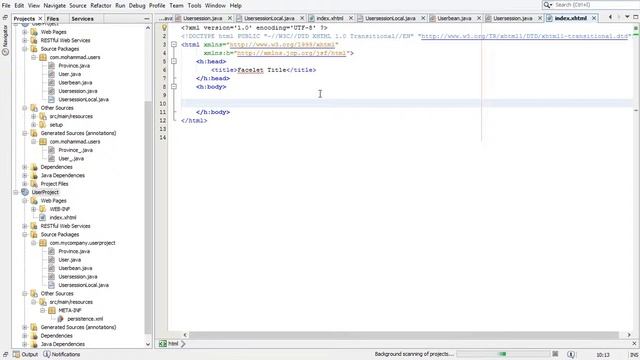
Task: Click the Projects tree scroll down arrow
Action: click(x=148, y=344)
